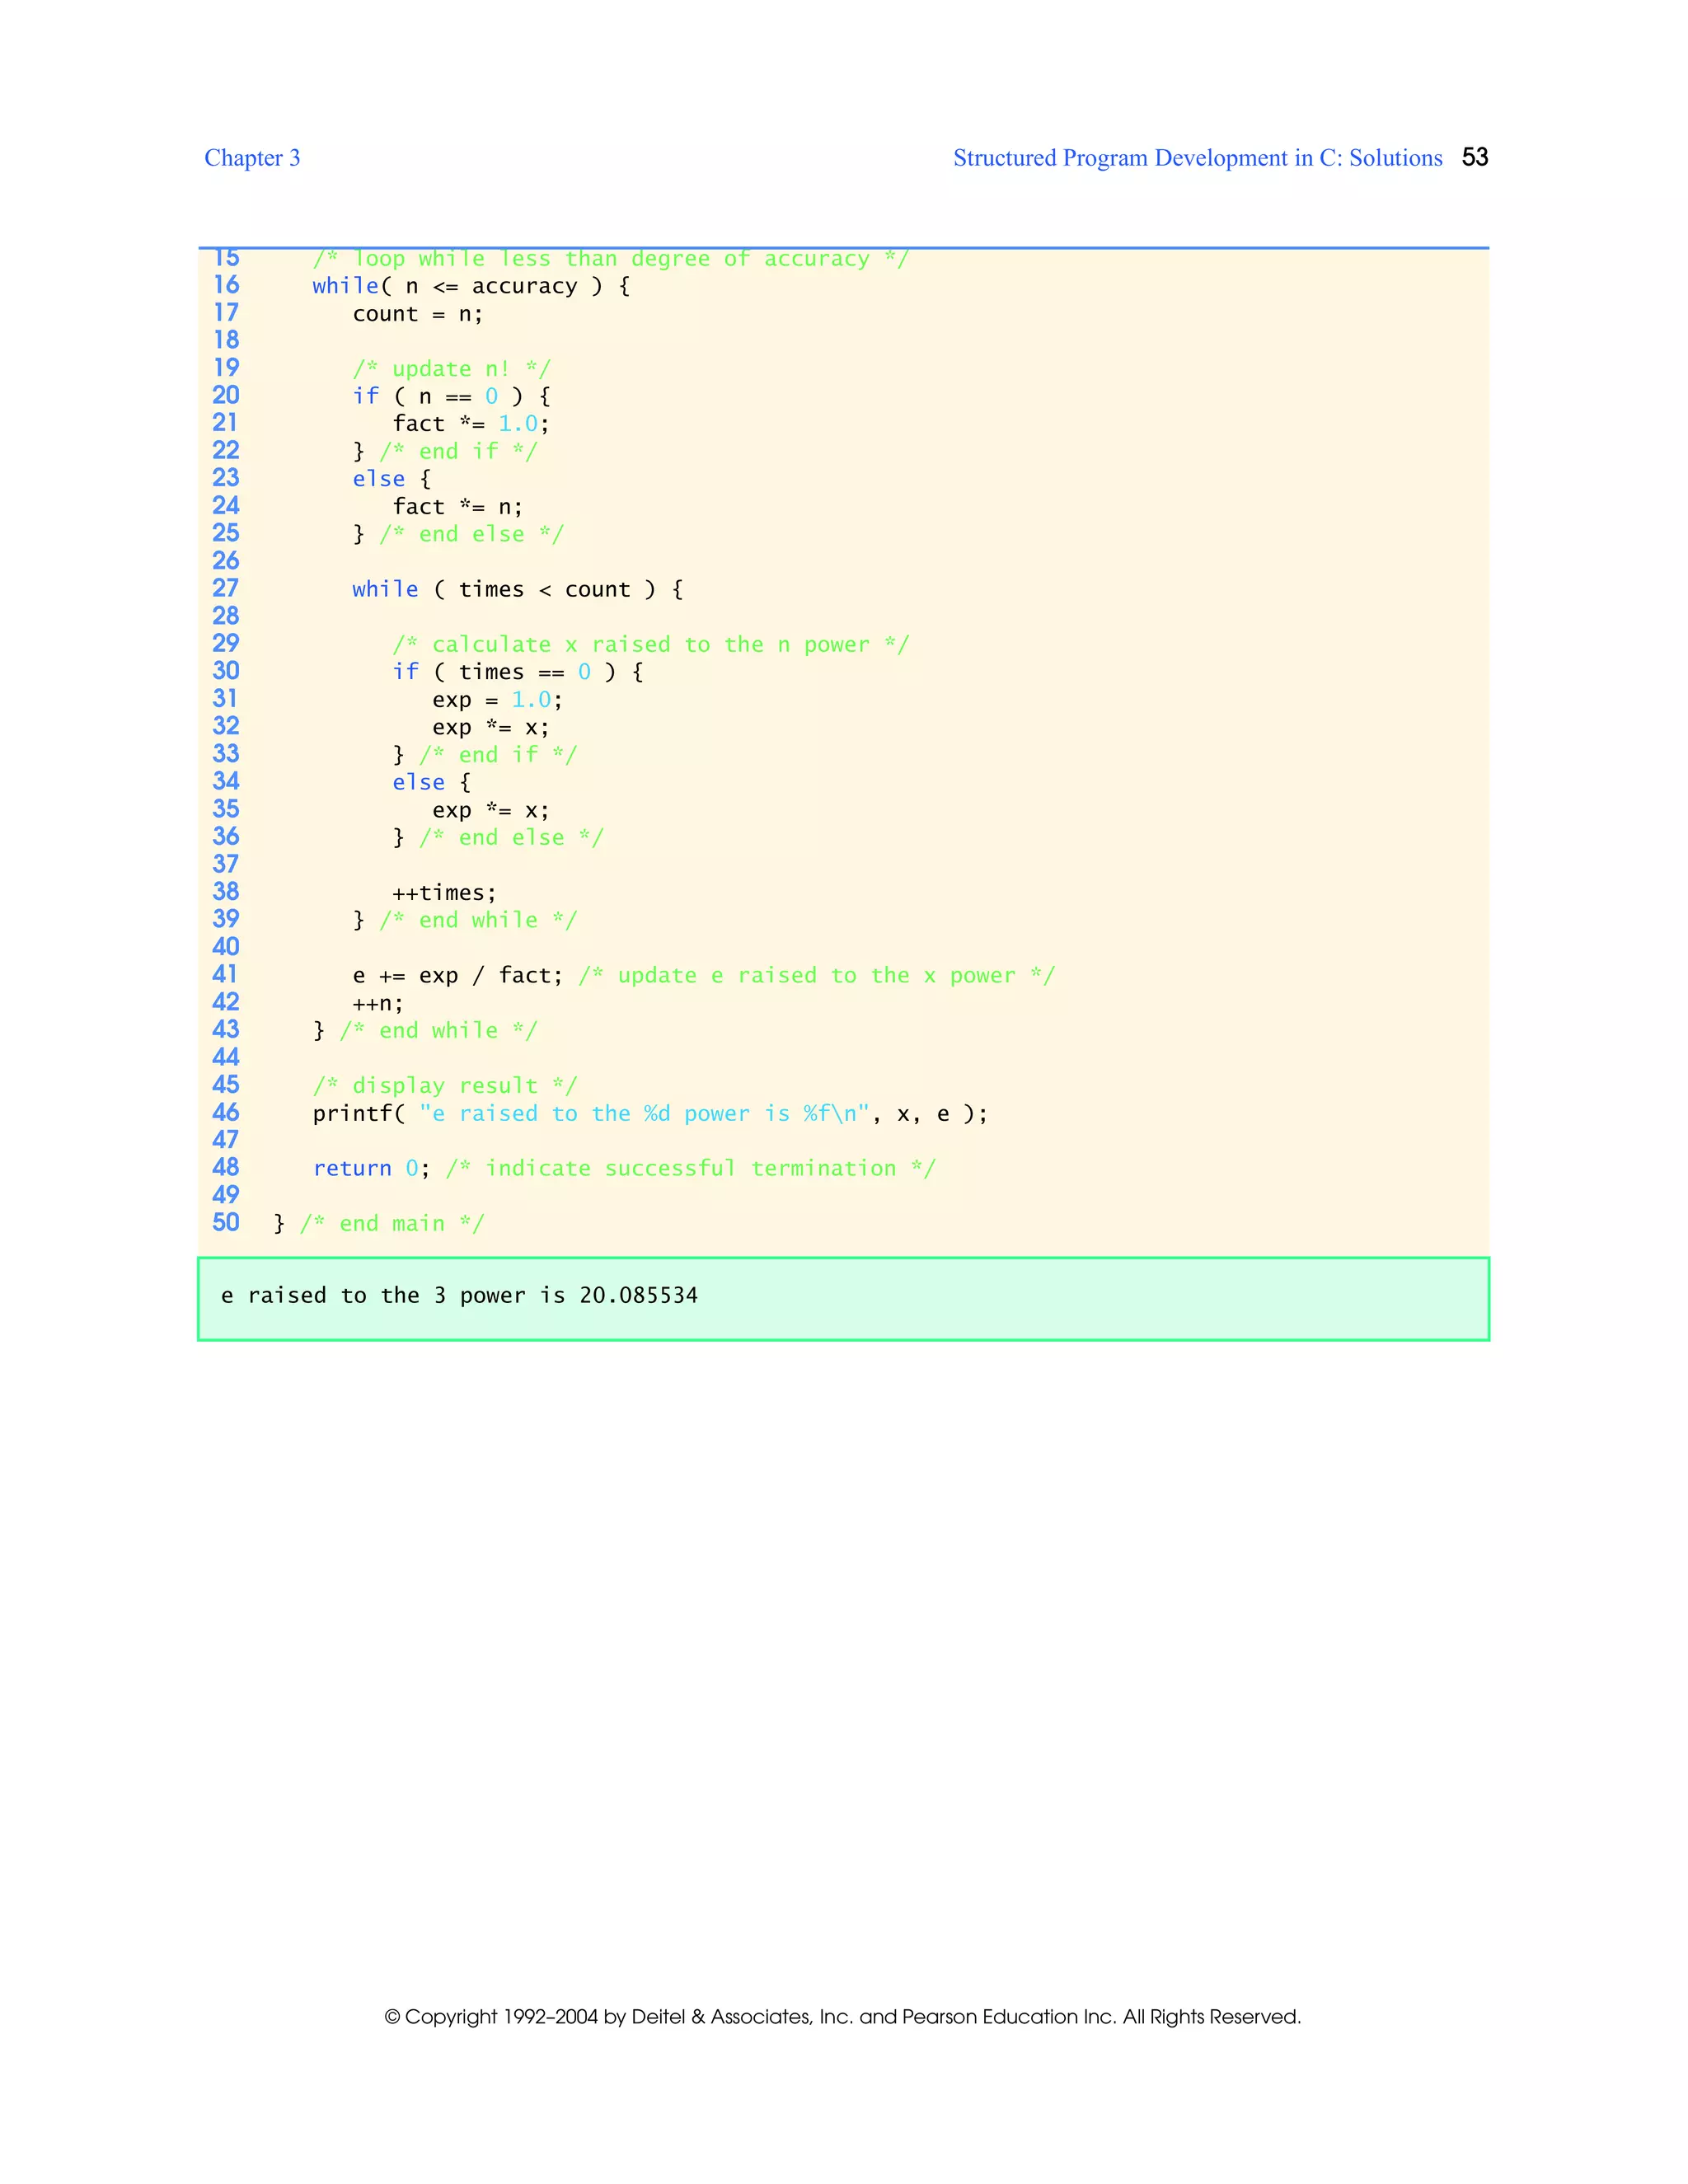Viewport: 1688px width, 2184px height.
Task: Click the 'exp = 1.0;' statement
Action: [497, 700]
